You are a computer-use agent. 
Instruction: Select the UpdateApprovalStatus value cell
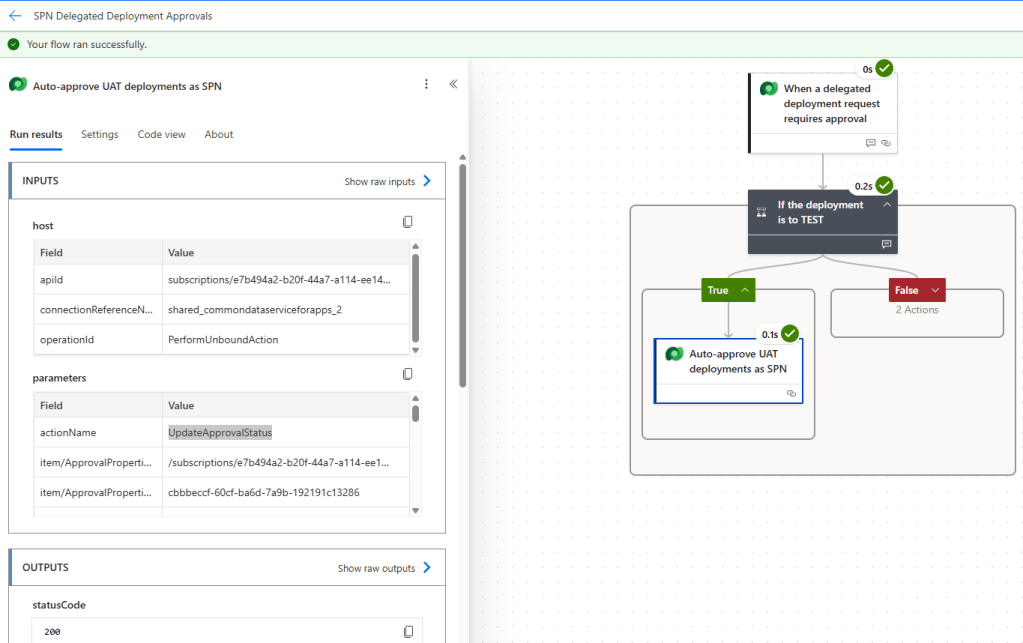click(220, 433)
